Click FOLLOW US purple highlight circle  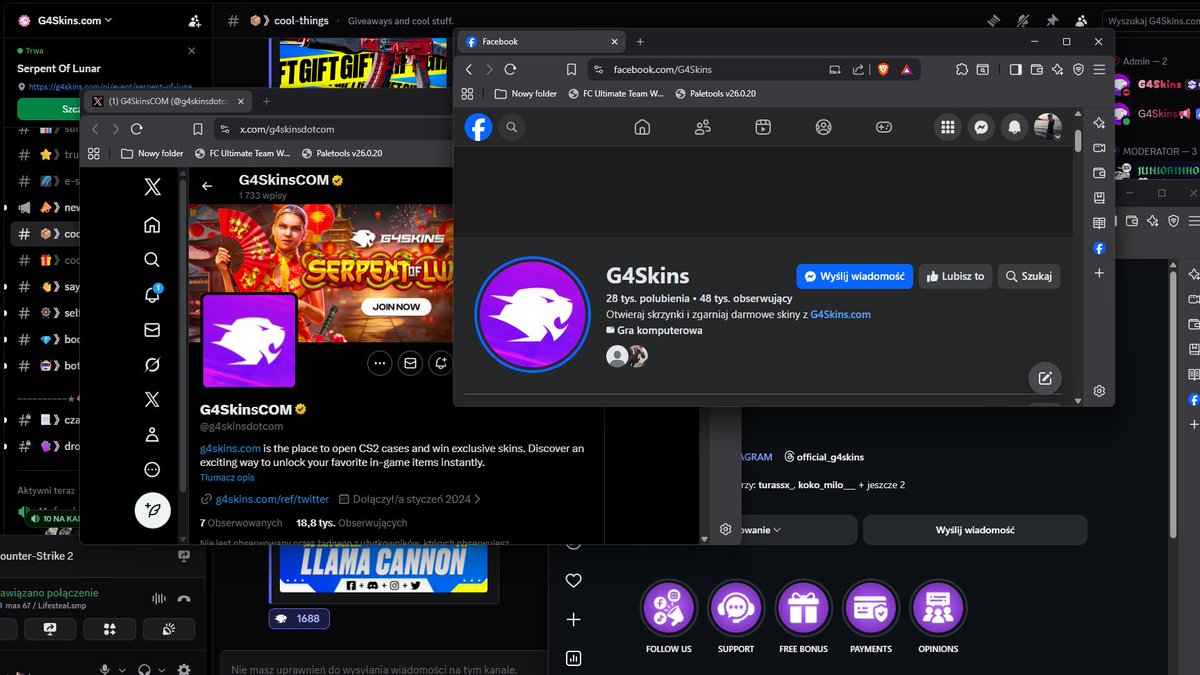click(x=669, y=609)
